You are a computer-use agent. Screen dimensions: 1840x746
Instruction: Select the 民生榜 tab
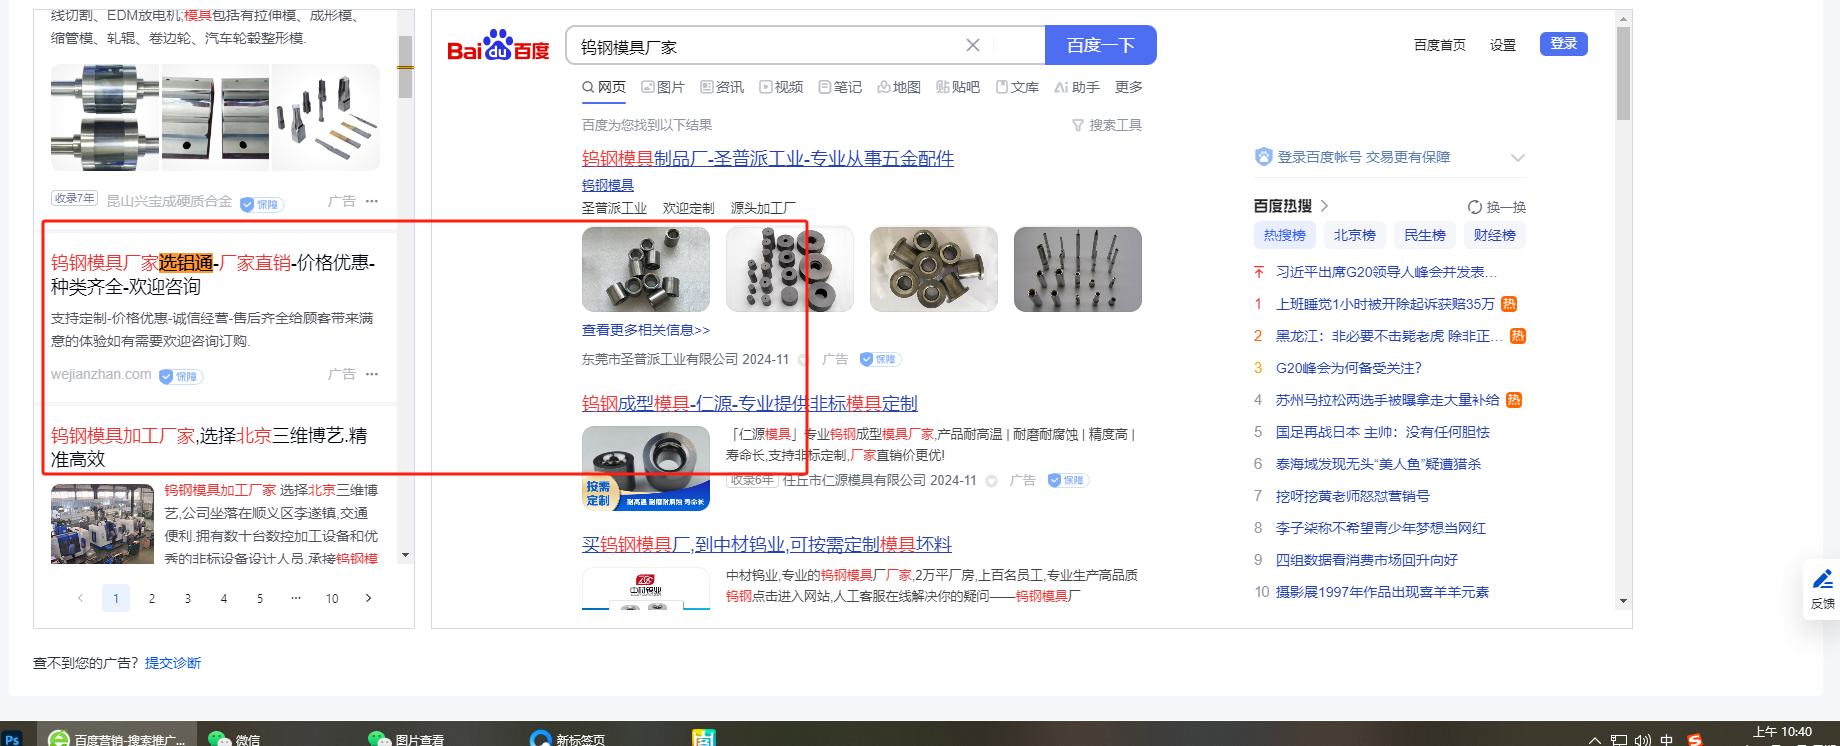[x=1425, y=235]
